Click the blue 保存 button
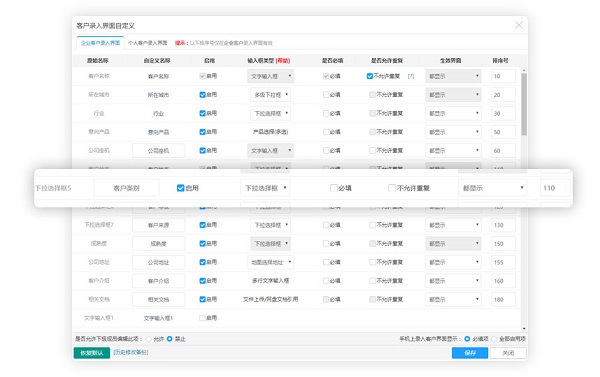 [x=470, y=353]
